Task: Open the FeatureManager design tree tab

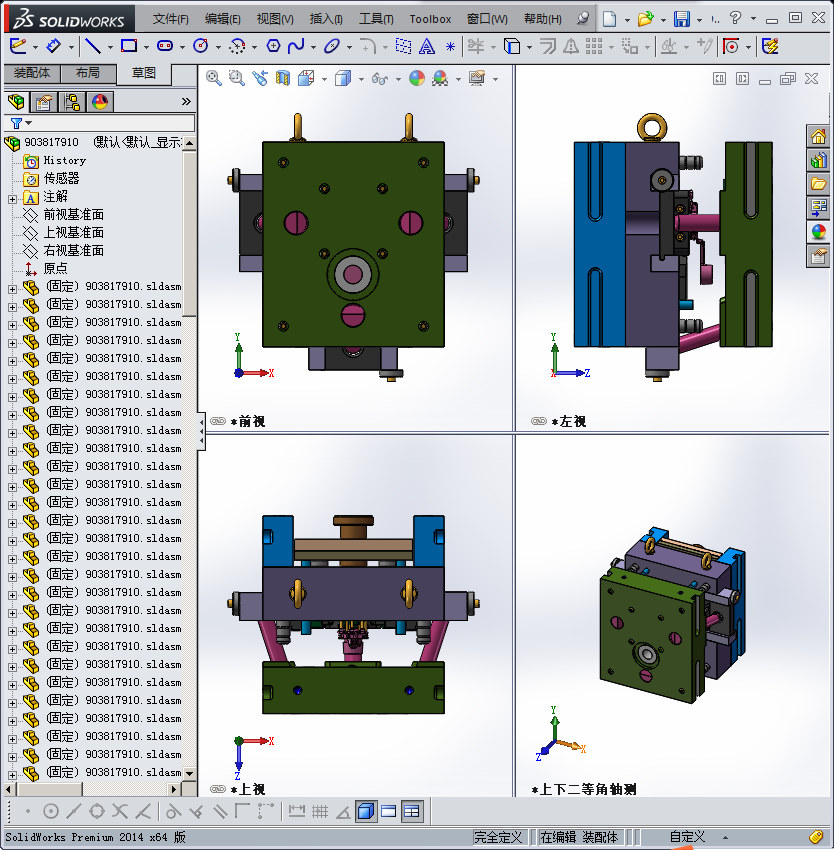Action: [16, 101]
